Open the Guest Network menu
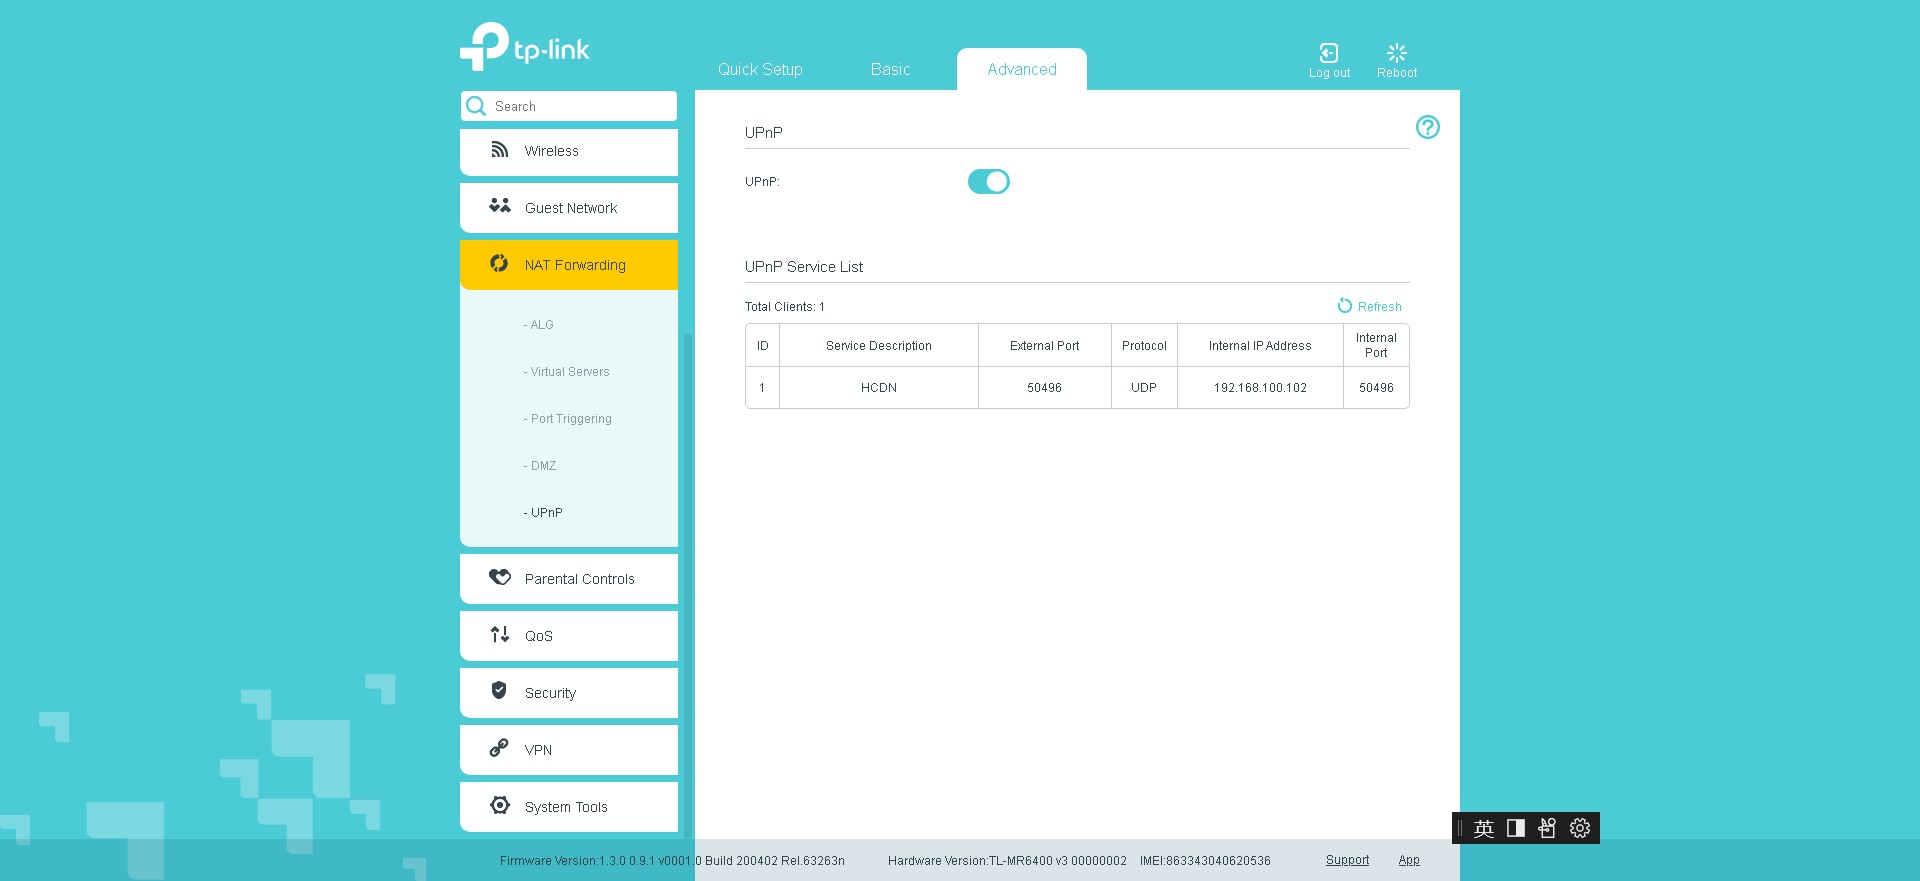 (569, 208)
